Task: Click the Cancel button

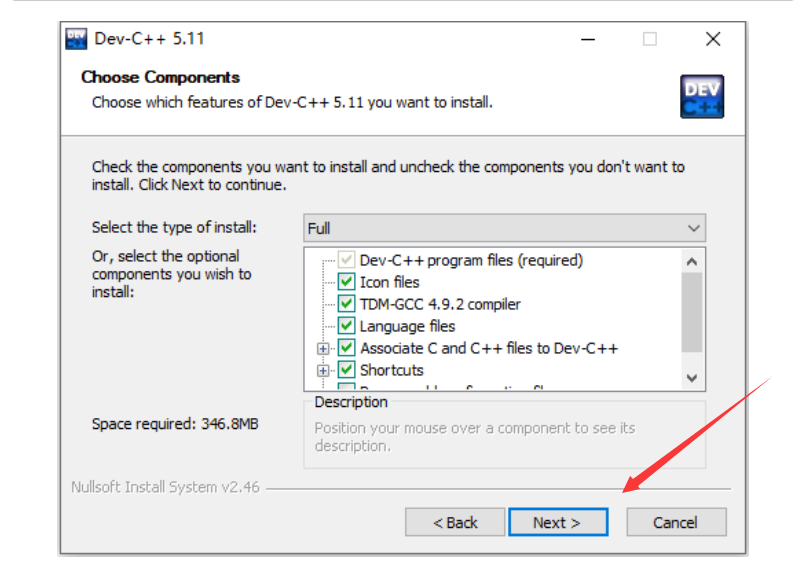Action: tap(676, 522)
